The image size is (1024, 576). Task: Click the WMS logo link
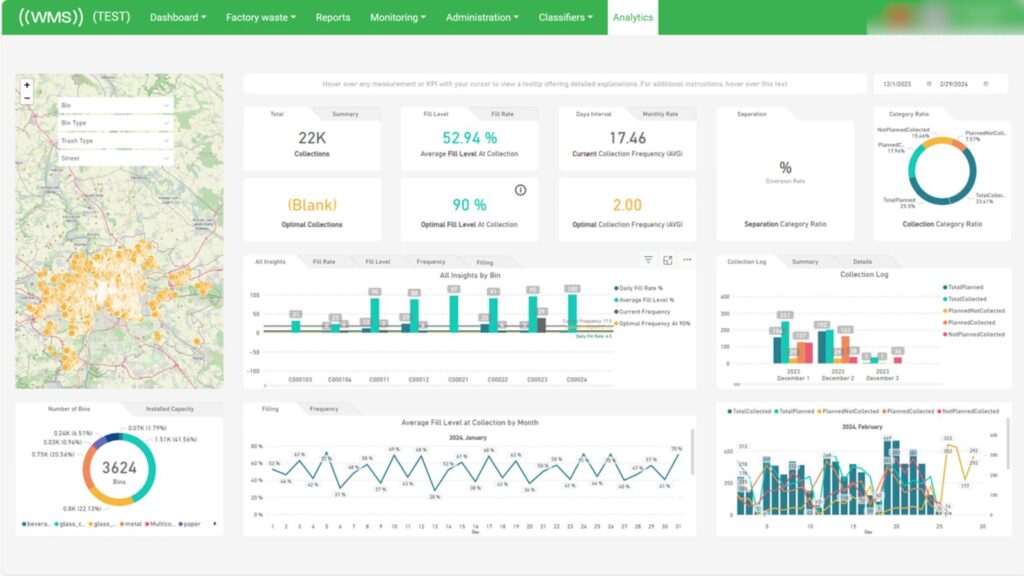click(x=50, y=17)
